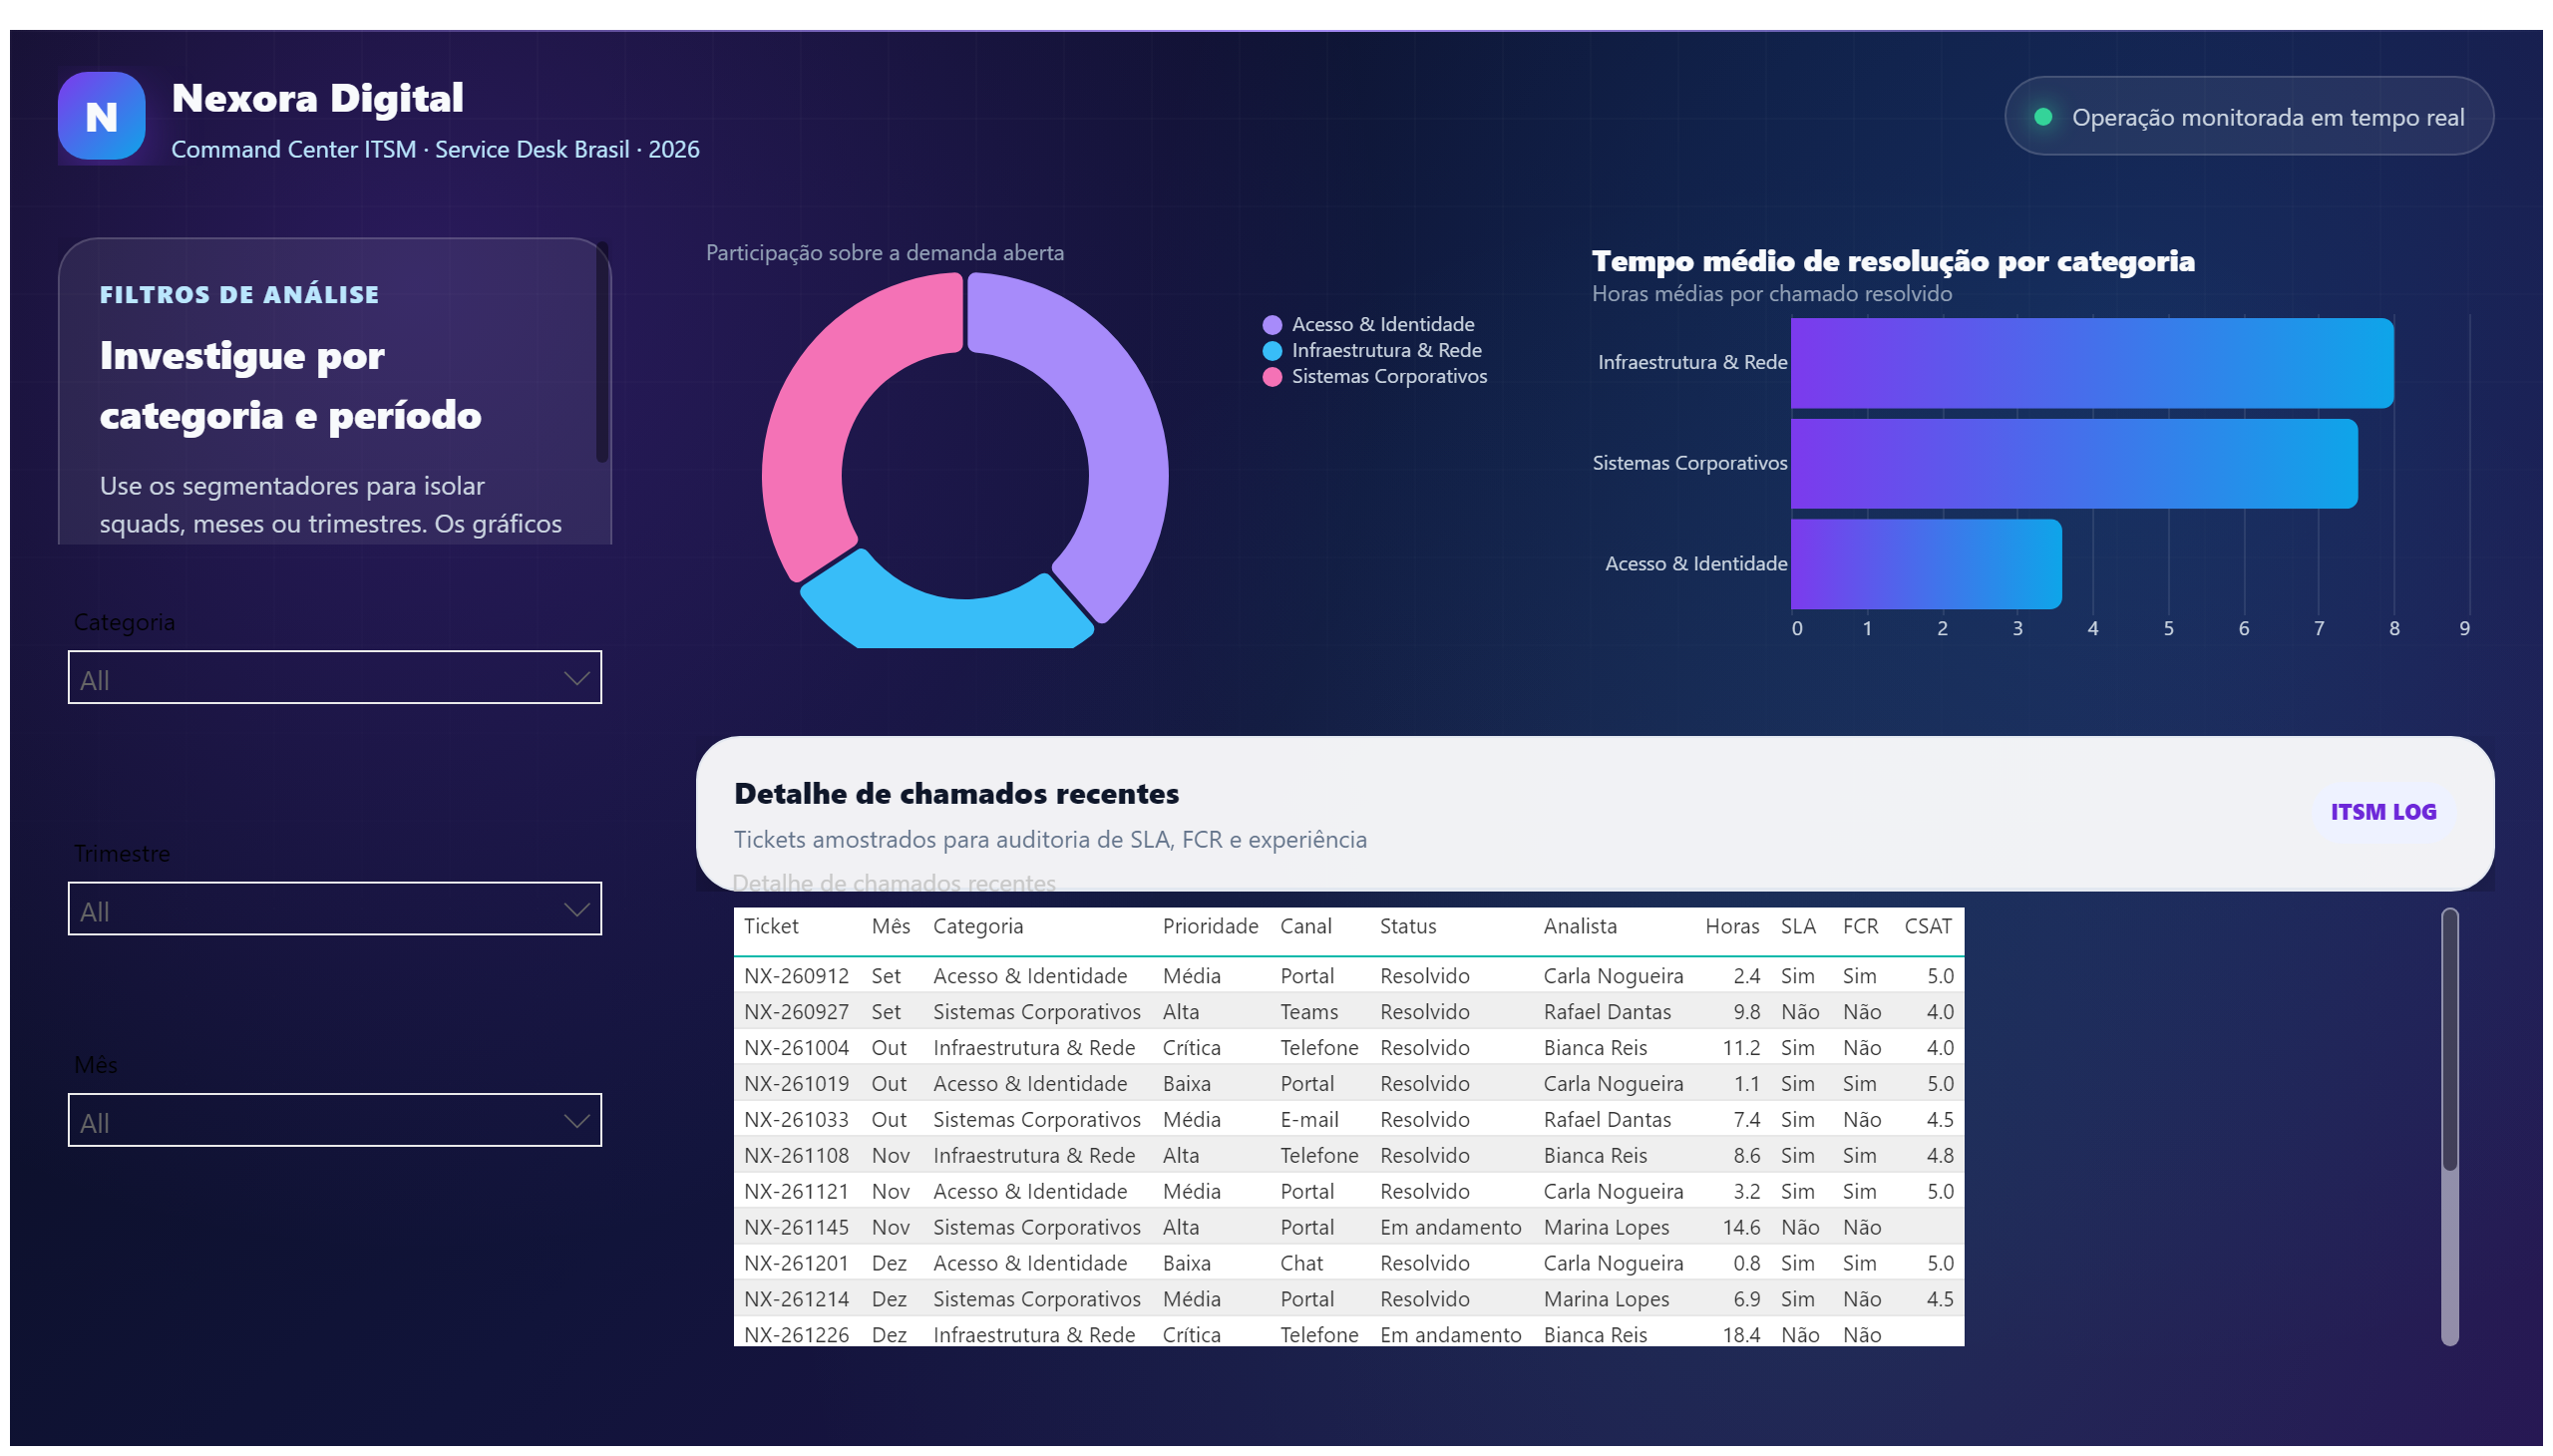This screenshot has height=1456, width=2553.
Task: Sort table by CSAT column header
Action: coord(1927,926)
